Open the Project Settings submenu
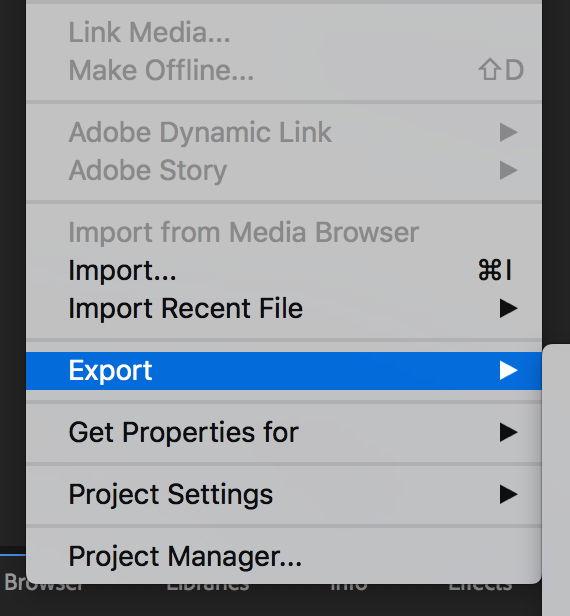This screenshot has height=616, width=570. (284, 494)
